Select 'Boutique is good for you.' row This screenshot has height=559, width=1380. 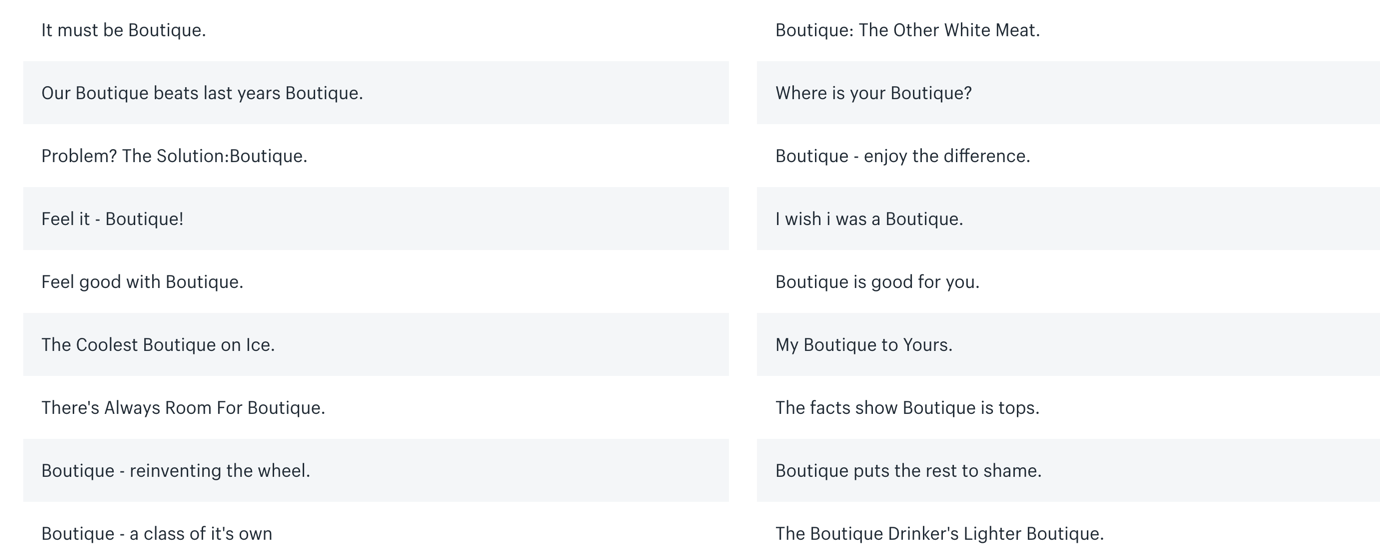(877, 282)
